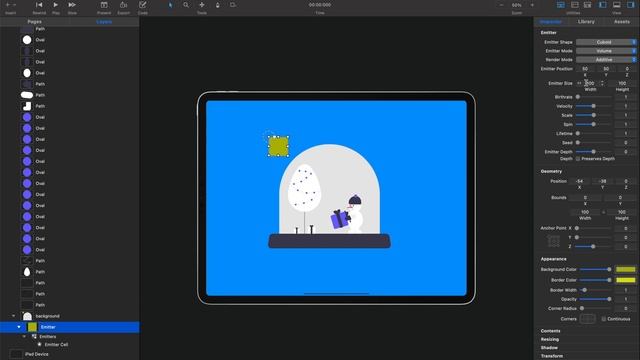640x360 pixels.
Task: Expand the Resizing section
Action: pyautogui.click(x=550, y=340)
